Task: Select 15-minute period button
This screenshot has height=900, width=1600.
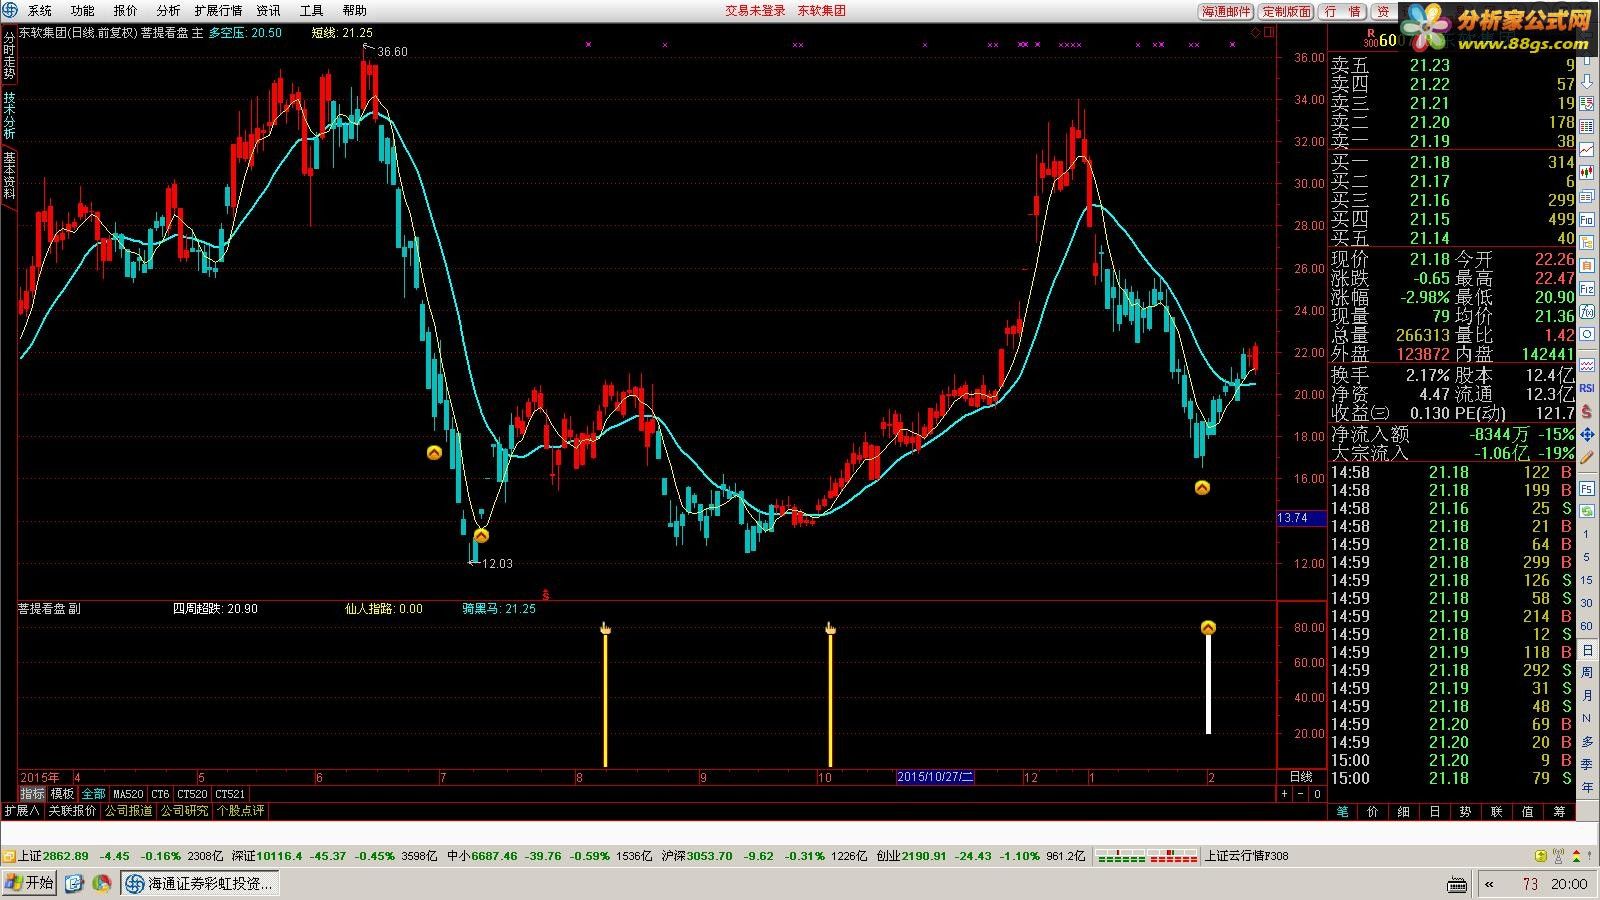Action: [1587, 580]
